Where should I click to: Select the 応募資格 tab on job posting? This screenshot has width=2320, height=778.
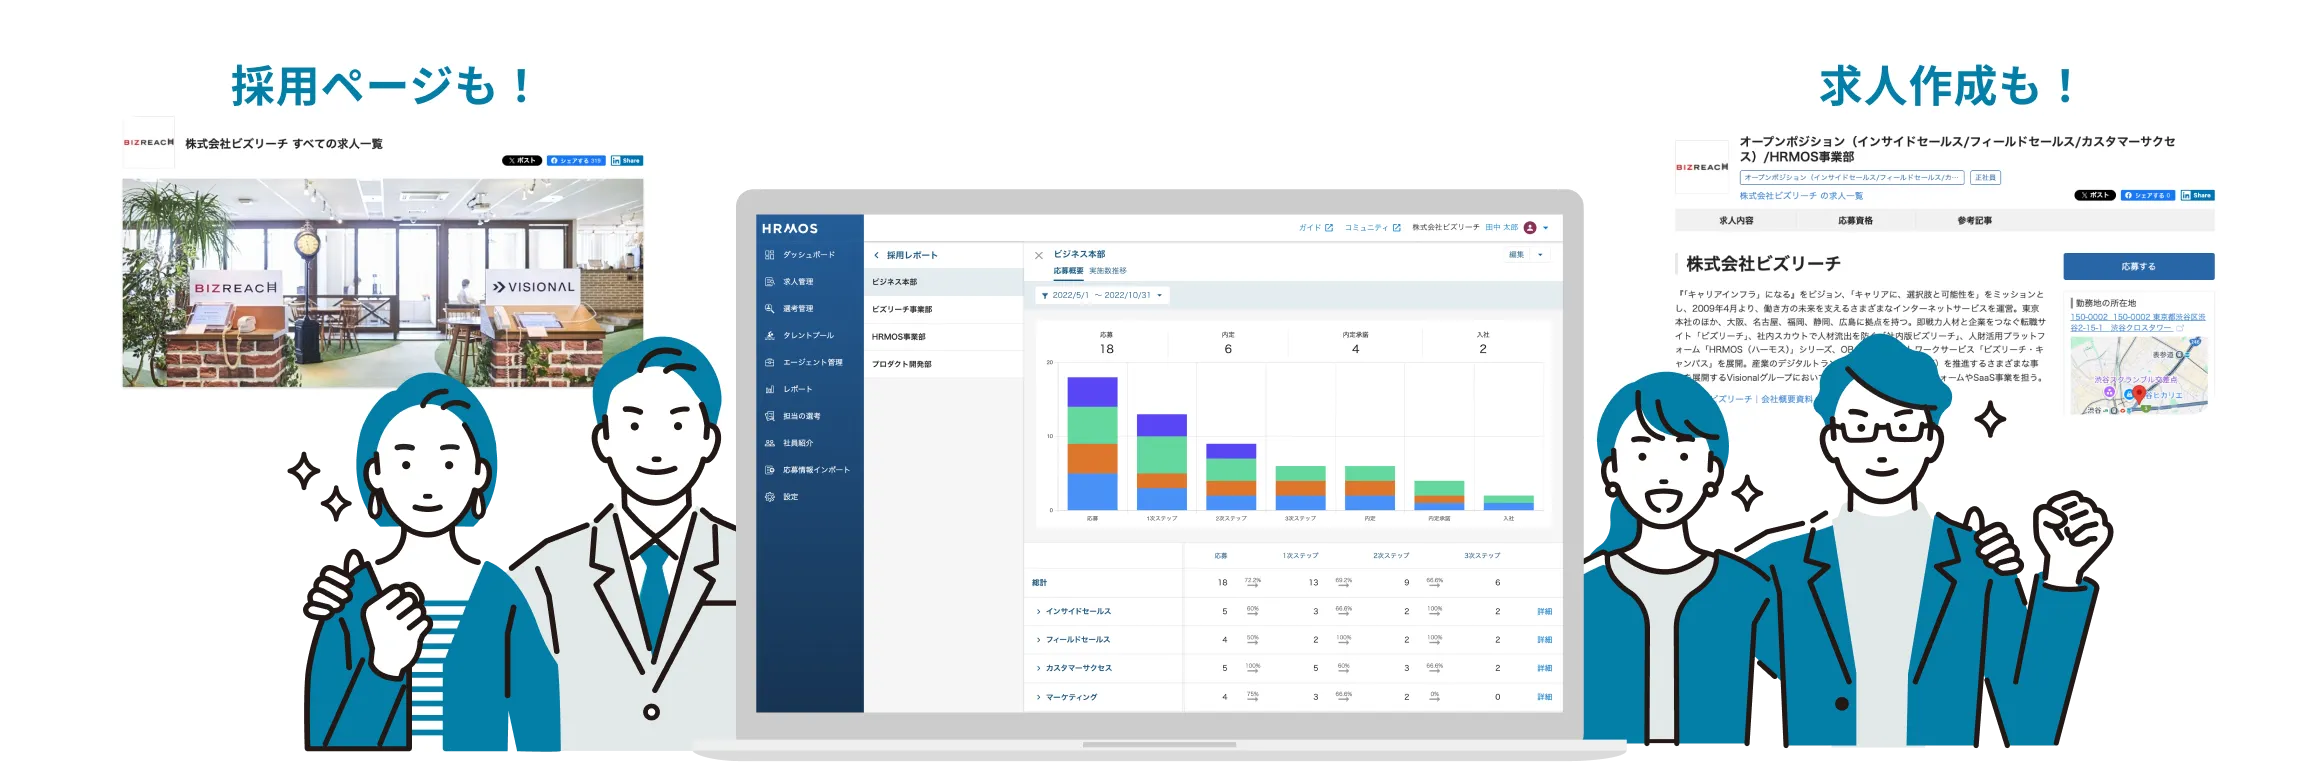[x=1855, y=221]
